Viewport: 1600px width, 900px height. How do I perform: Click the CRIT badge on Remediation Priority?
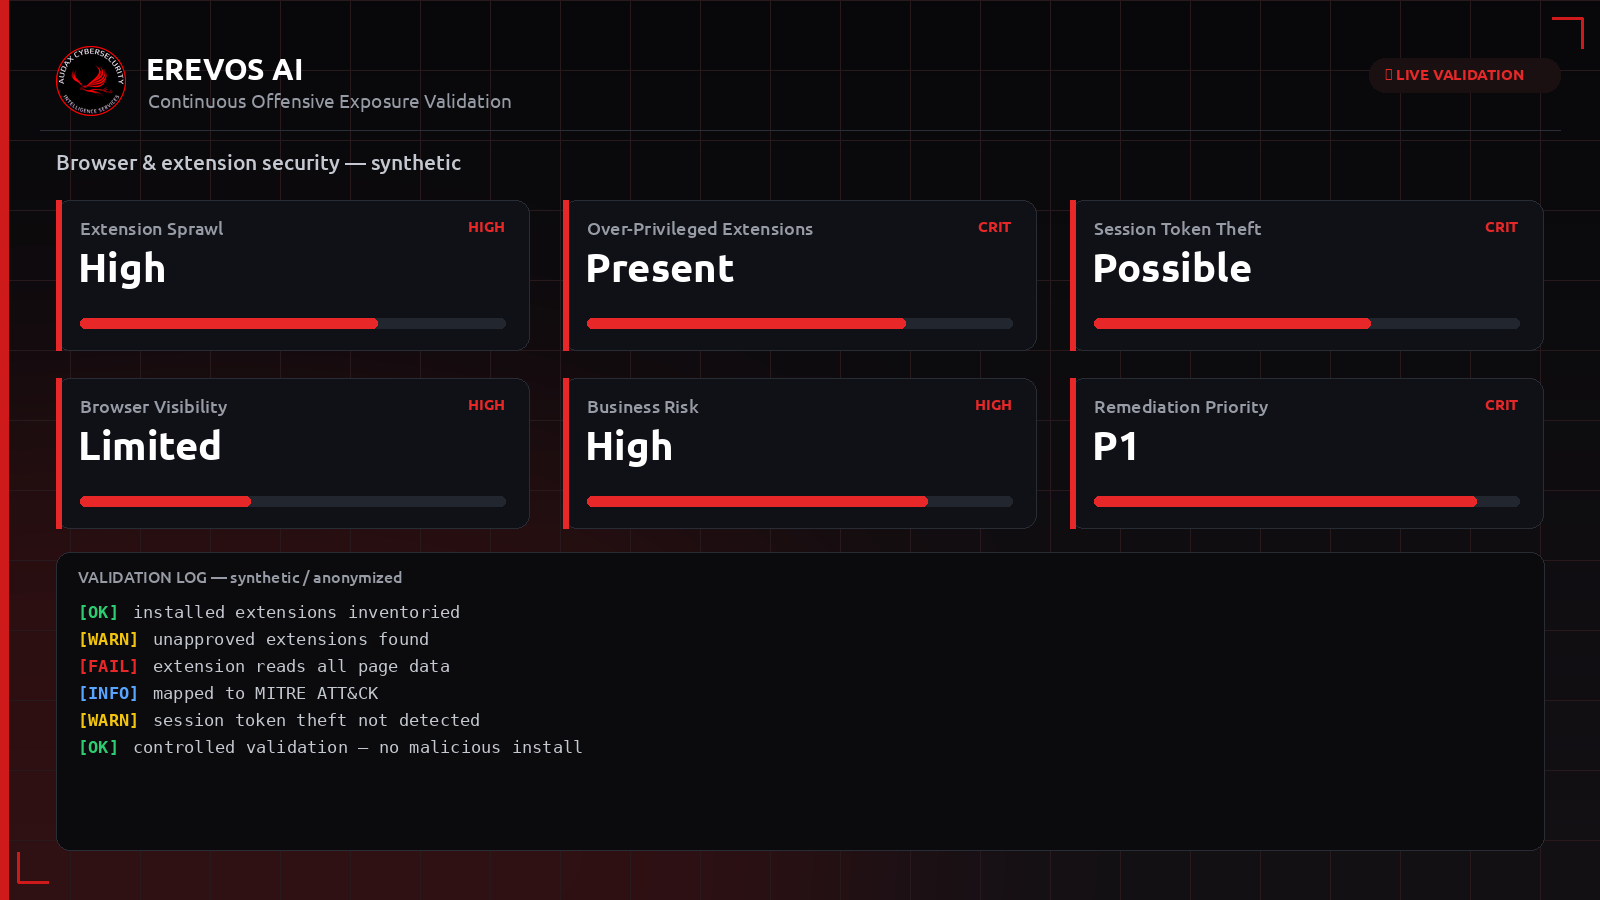coord(1501,405)
